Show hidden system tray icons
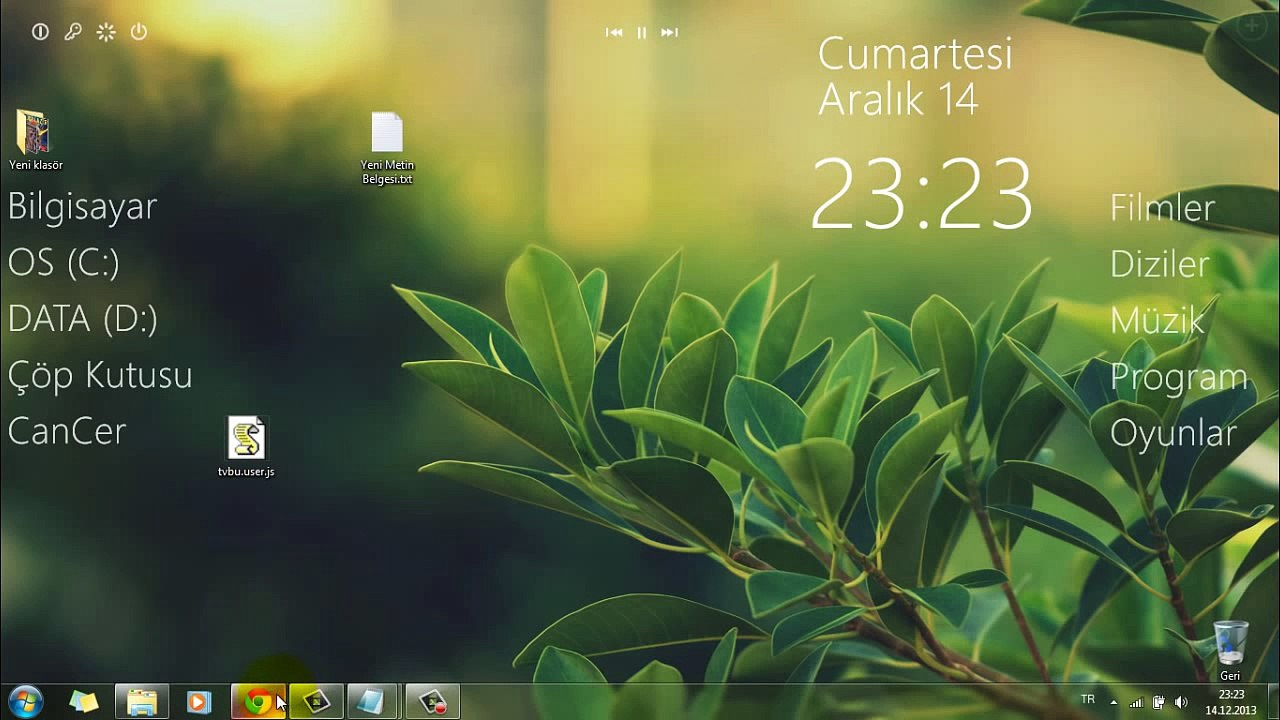 click(1113, 702)
